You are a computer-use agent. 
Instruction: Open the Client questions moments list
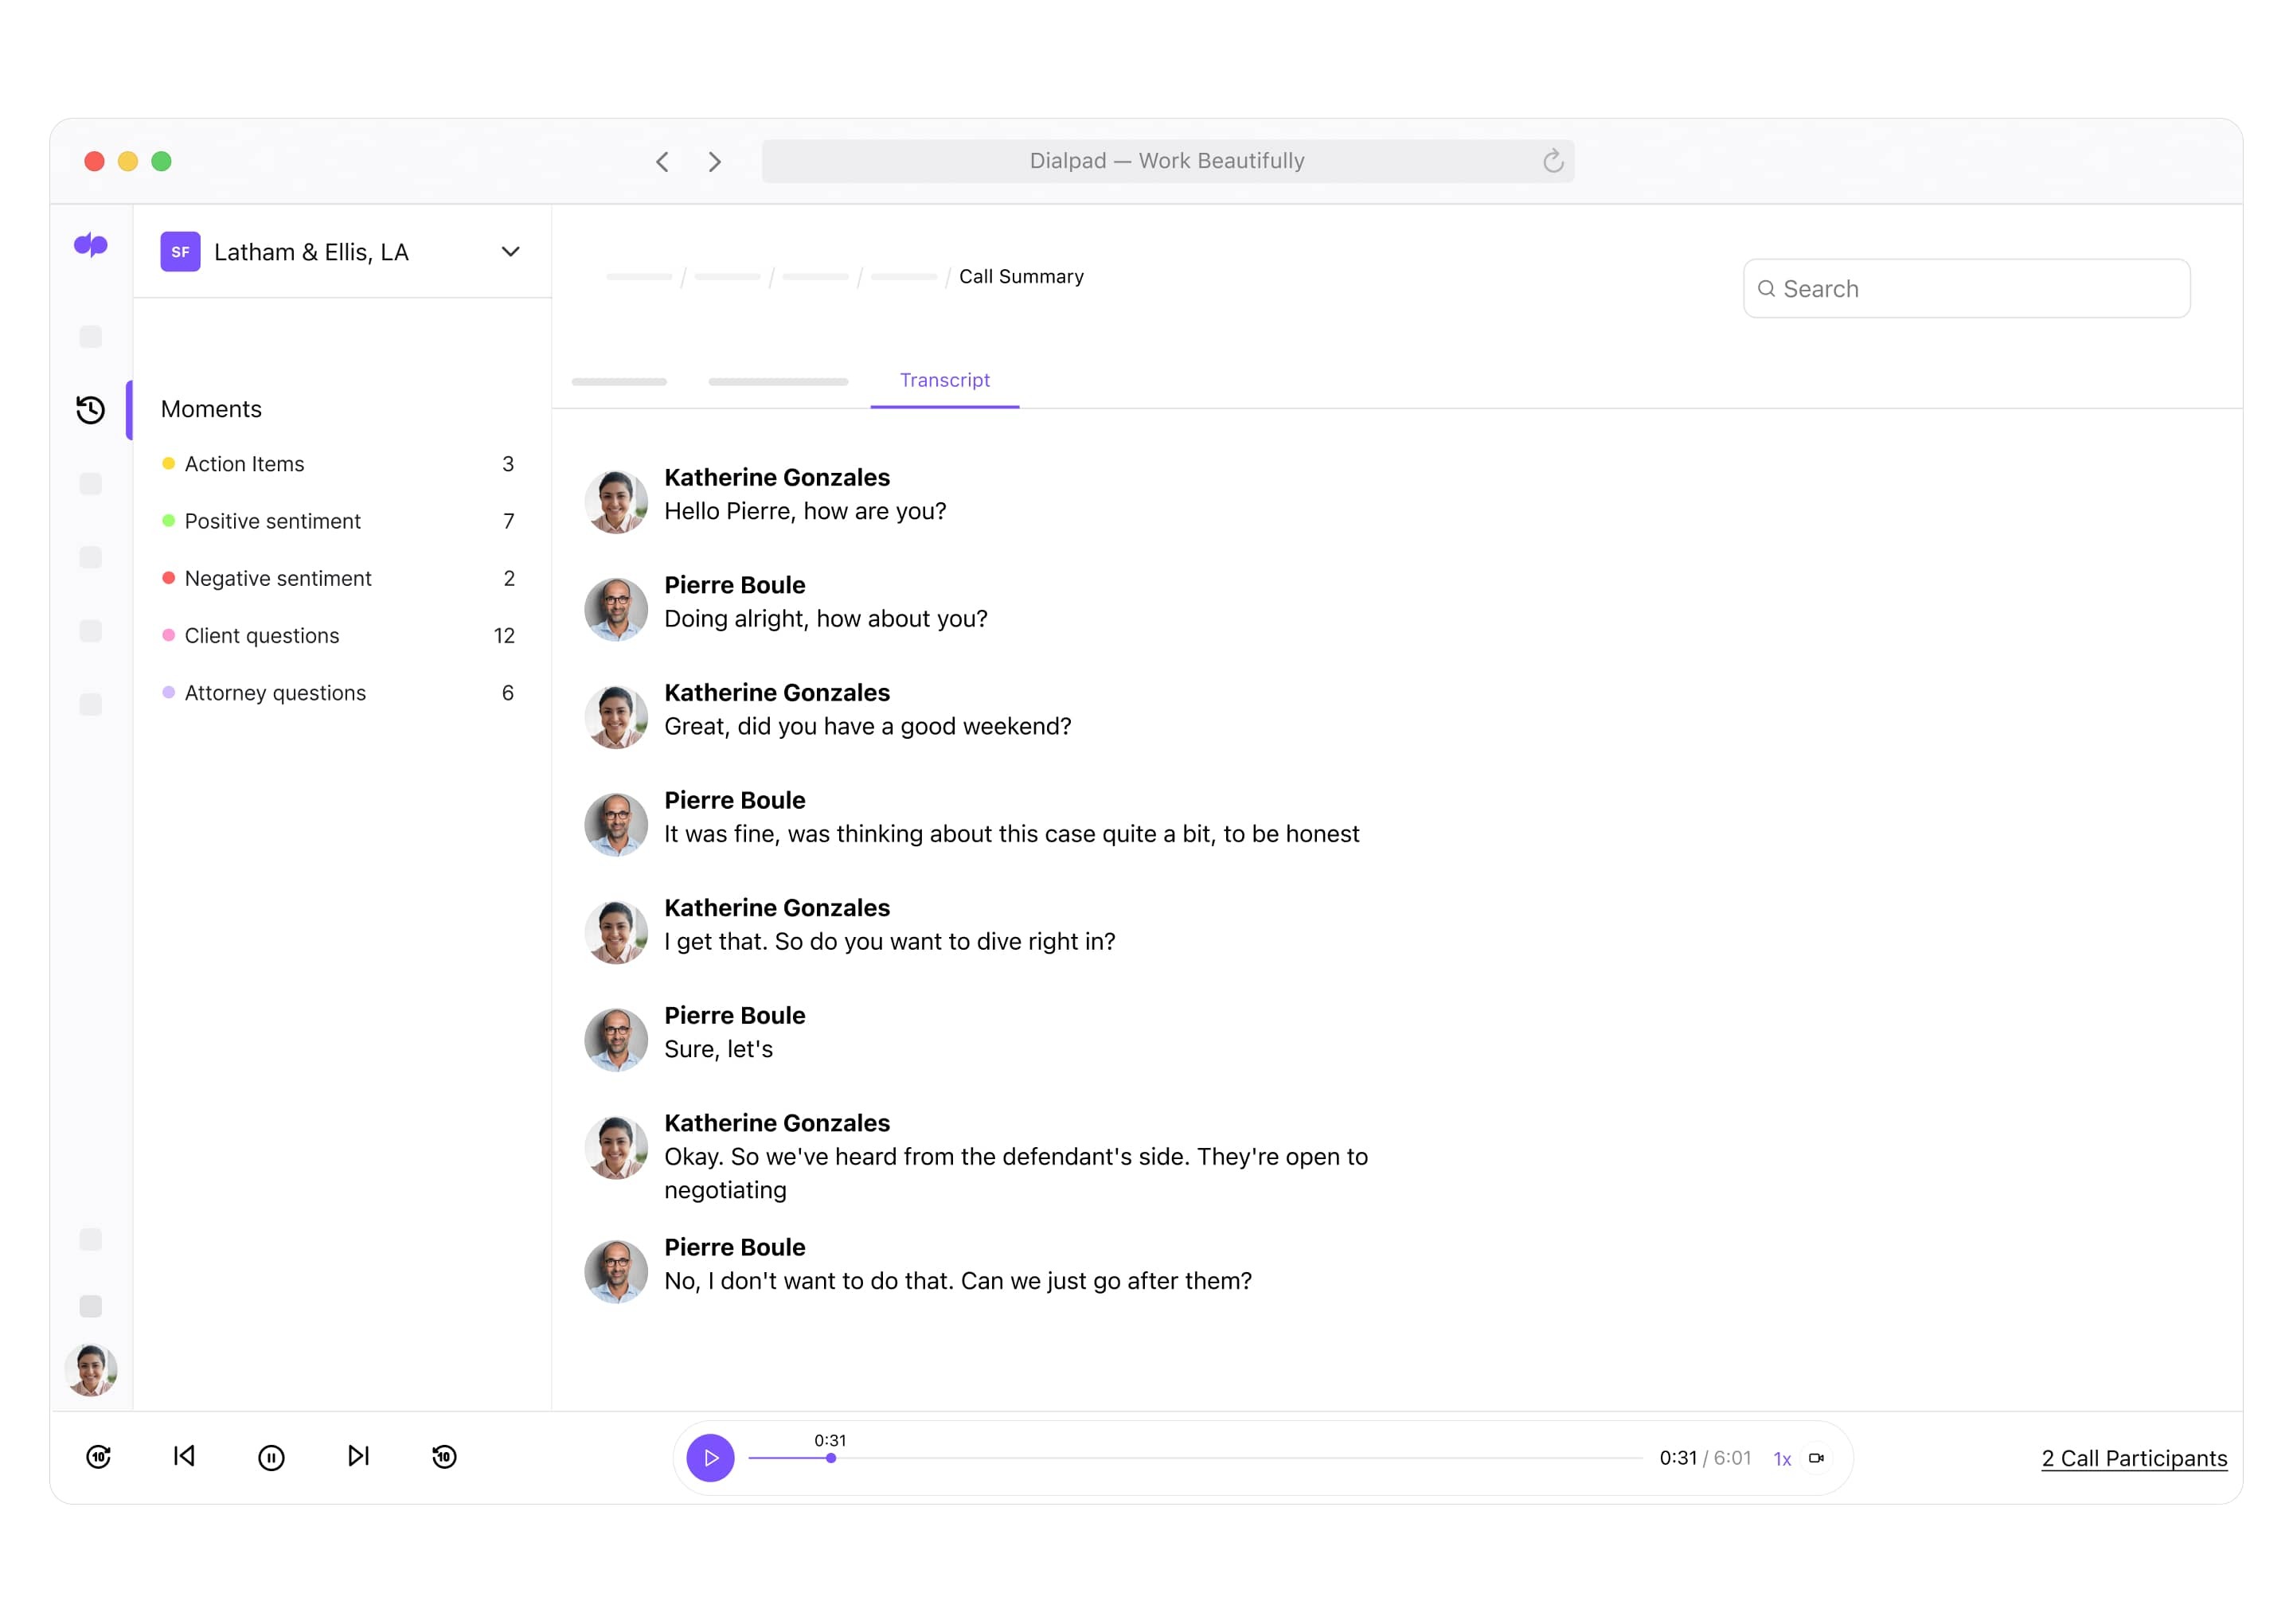pos(262,635)
